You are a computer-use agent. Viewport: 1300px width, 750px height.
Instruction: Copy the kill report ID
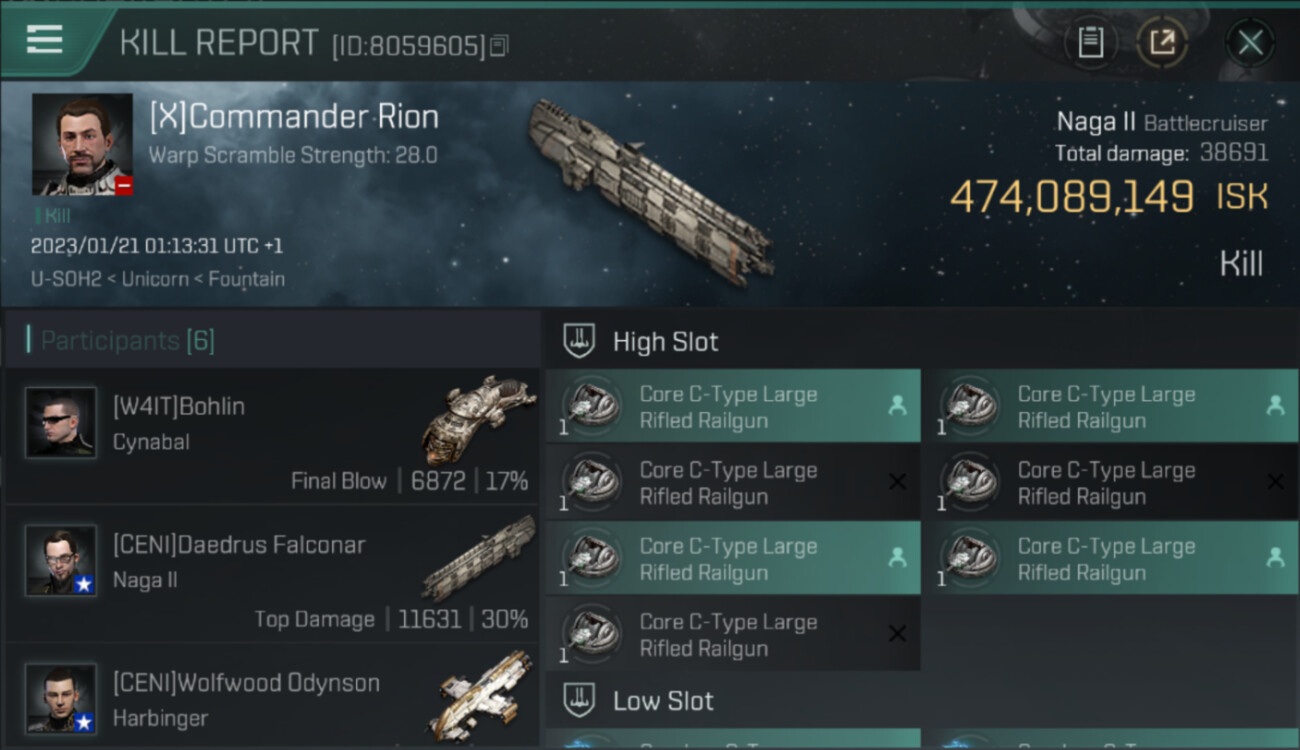pos(499,45)
